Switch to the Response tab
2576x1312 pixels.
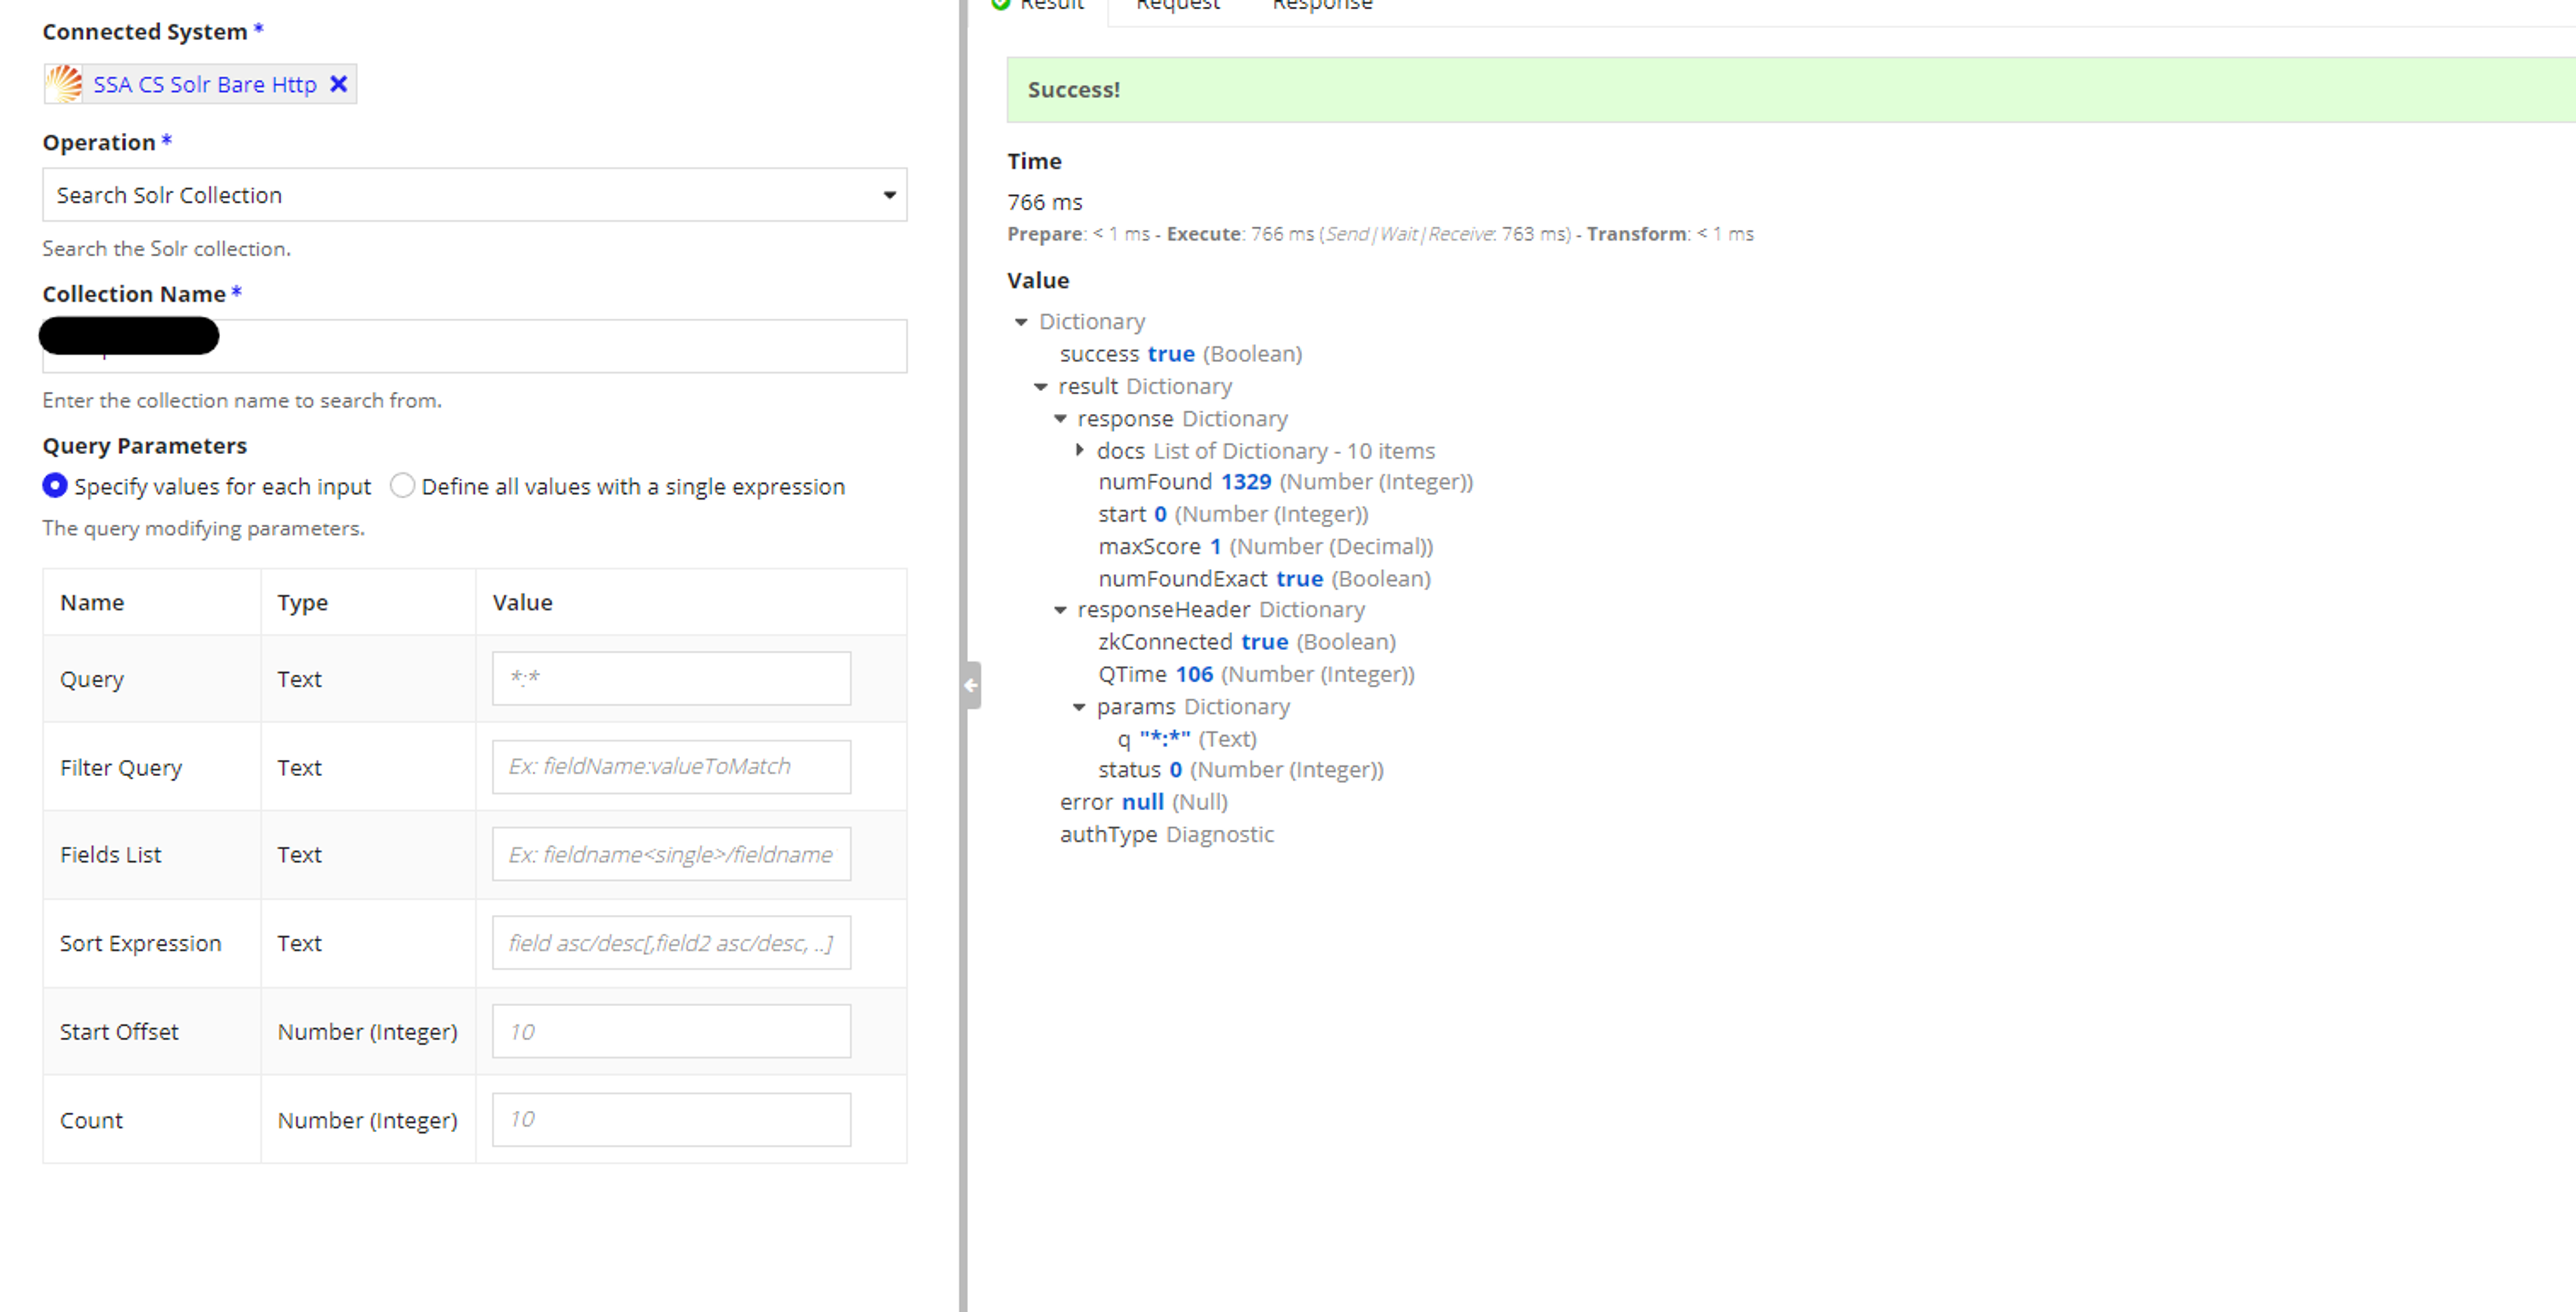pos(1322,6)
